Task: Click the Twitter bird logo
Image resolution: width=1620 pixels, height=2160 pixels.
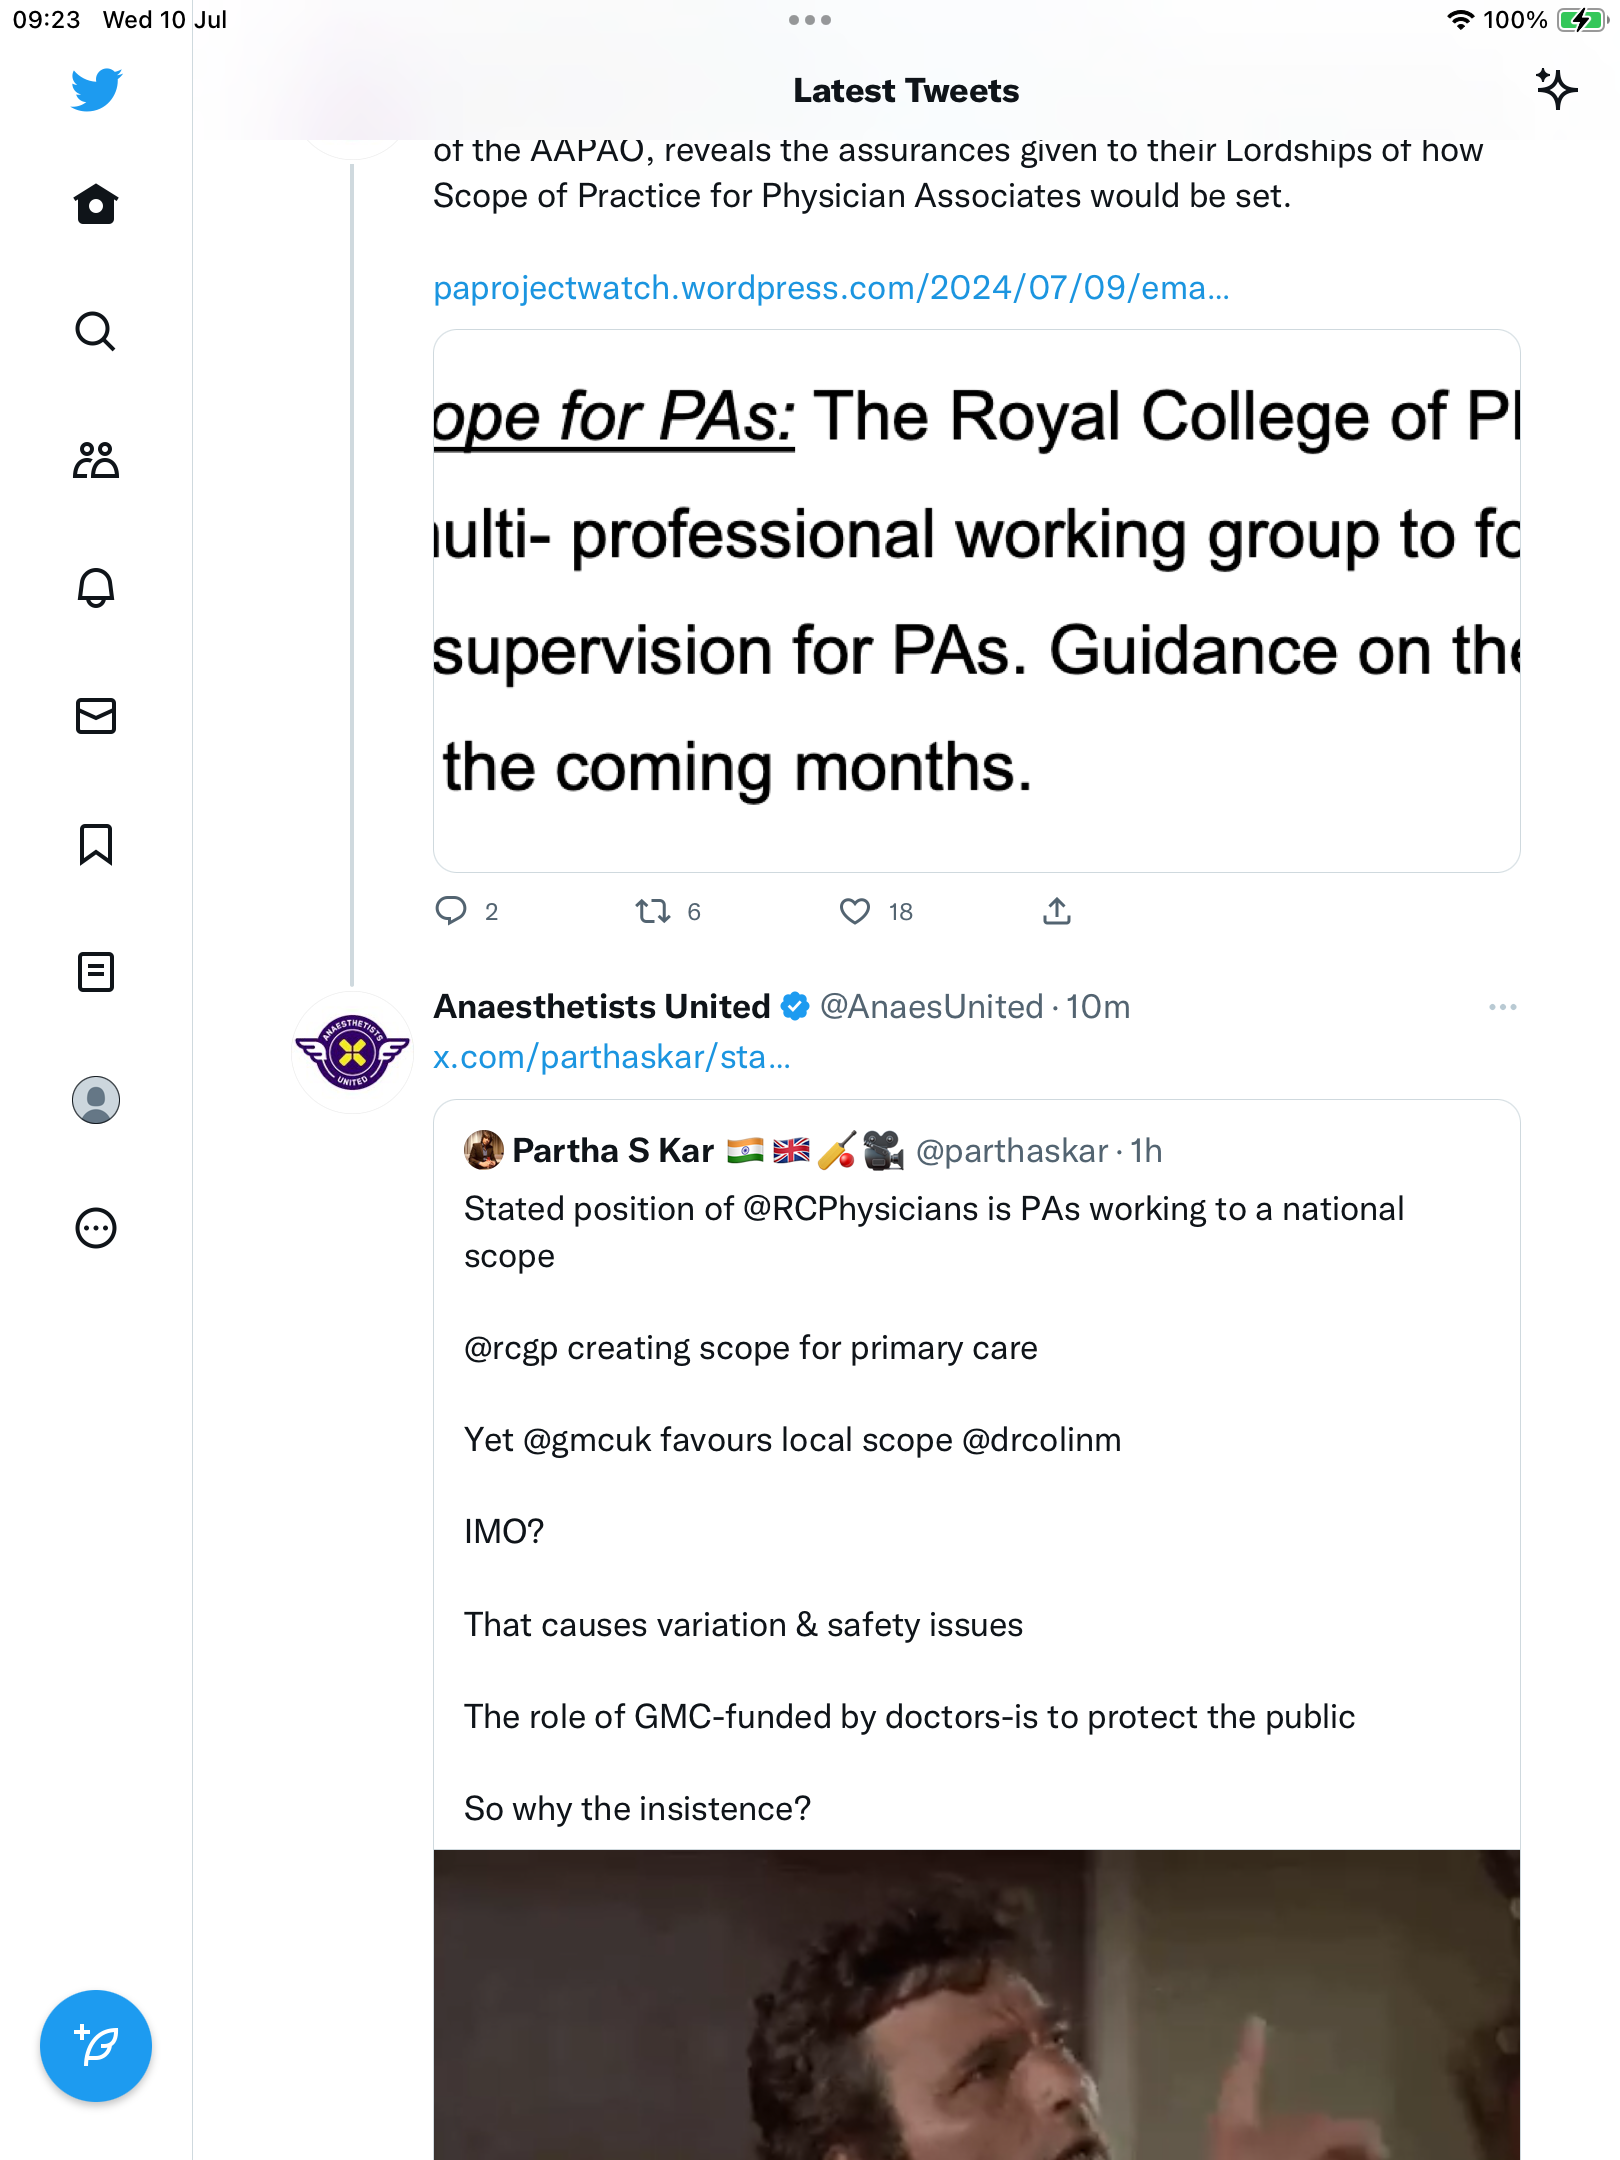Action: (x=96, y=90)
